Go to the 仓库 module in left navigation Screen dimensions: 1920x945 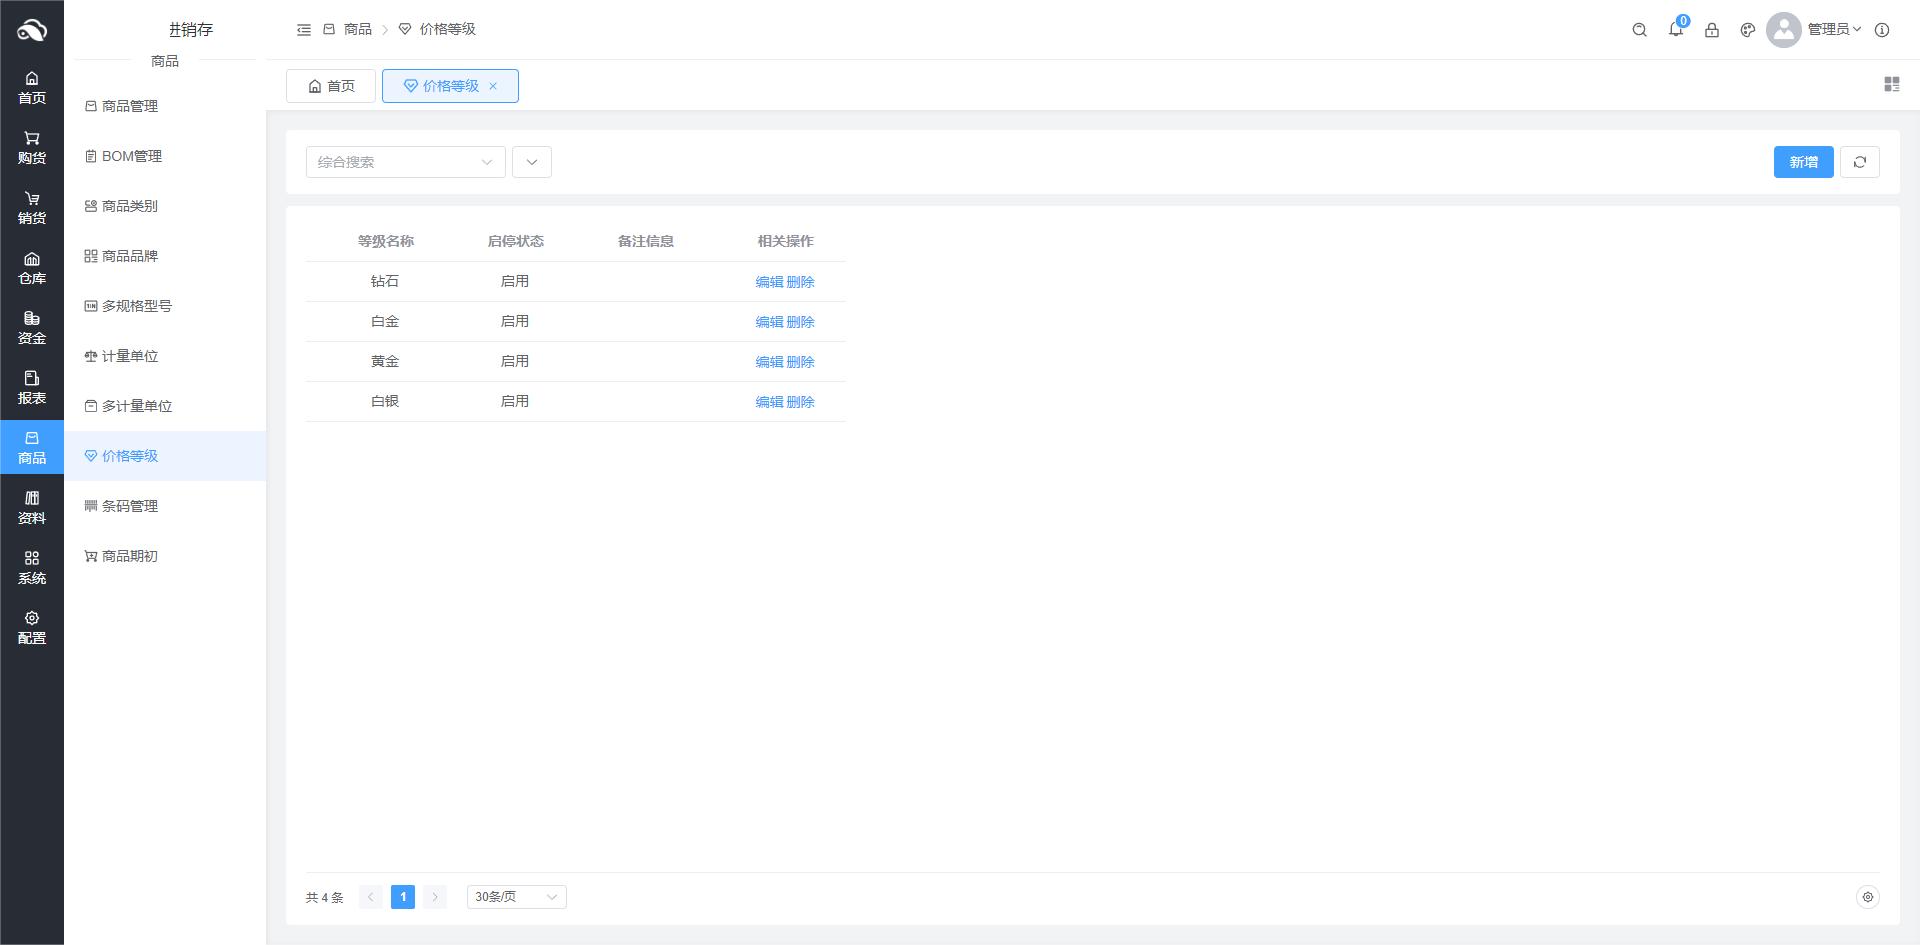point(32,268)
